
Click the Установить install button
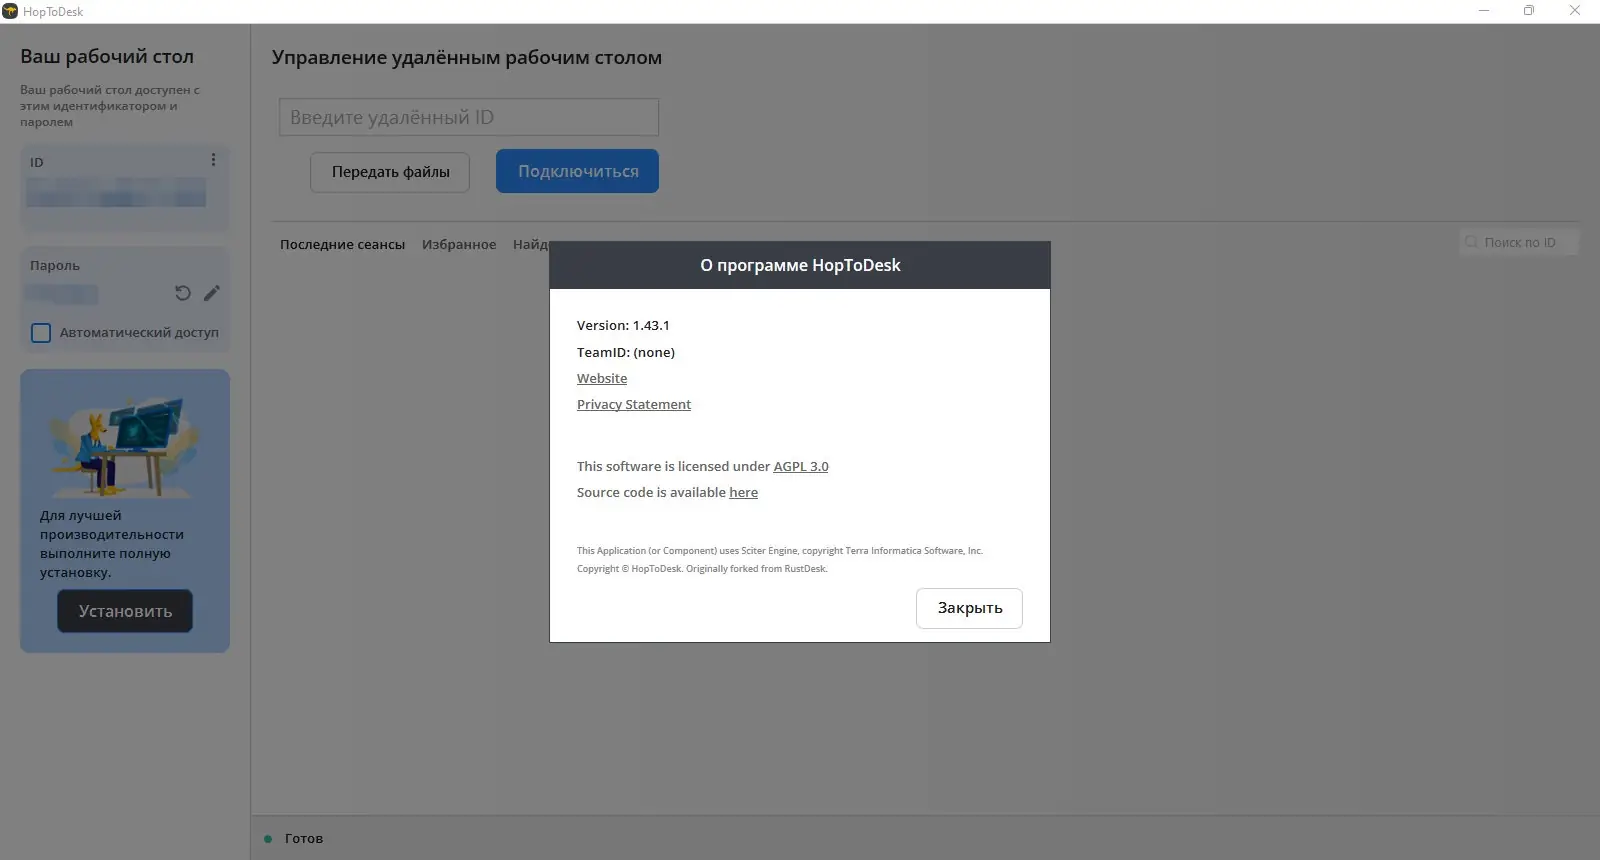point(125,611)
